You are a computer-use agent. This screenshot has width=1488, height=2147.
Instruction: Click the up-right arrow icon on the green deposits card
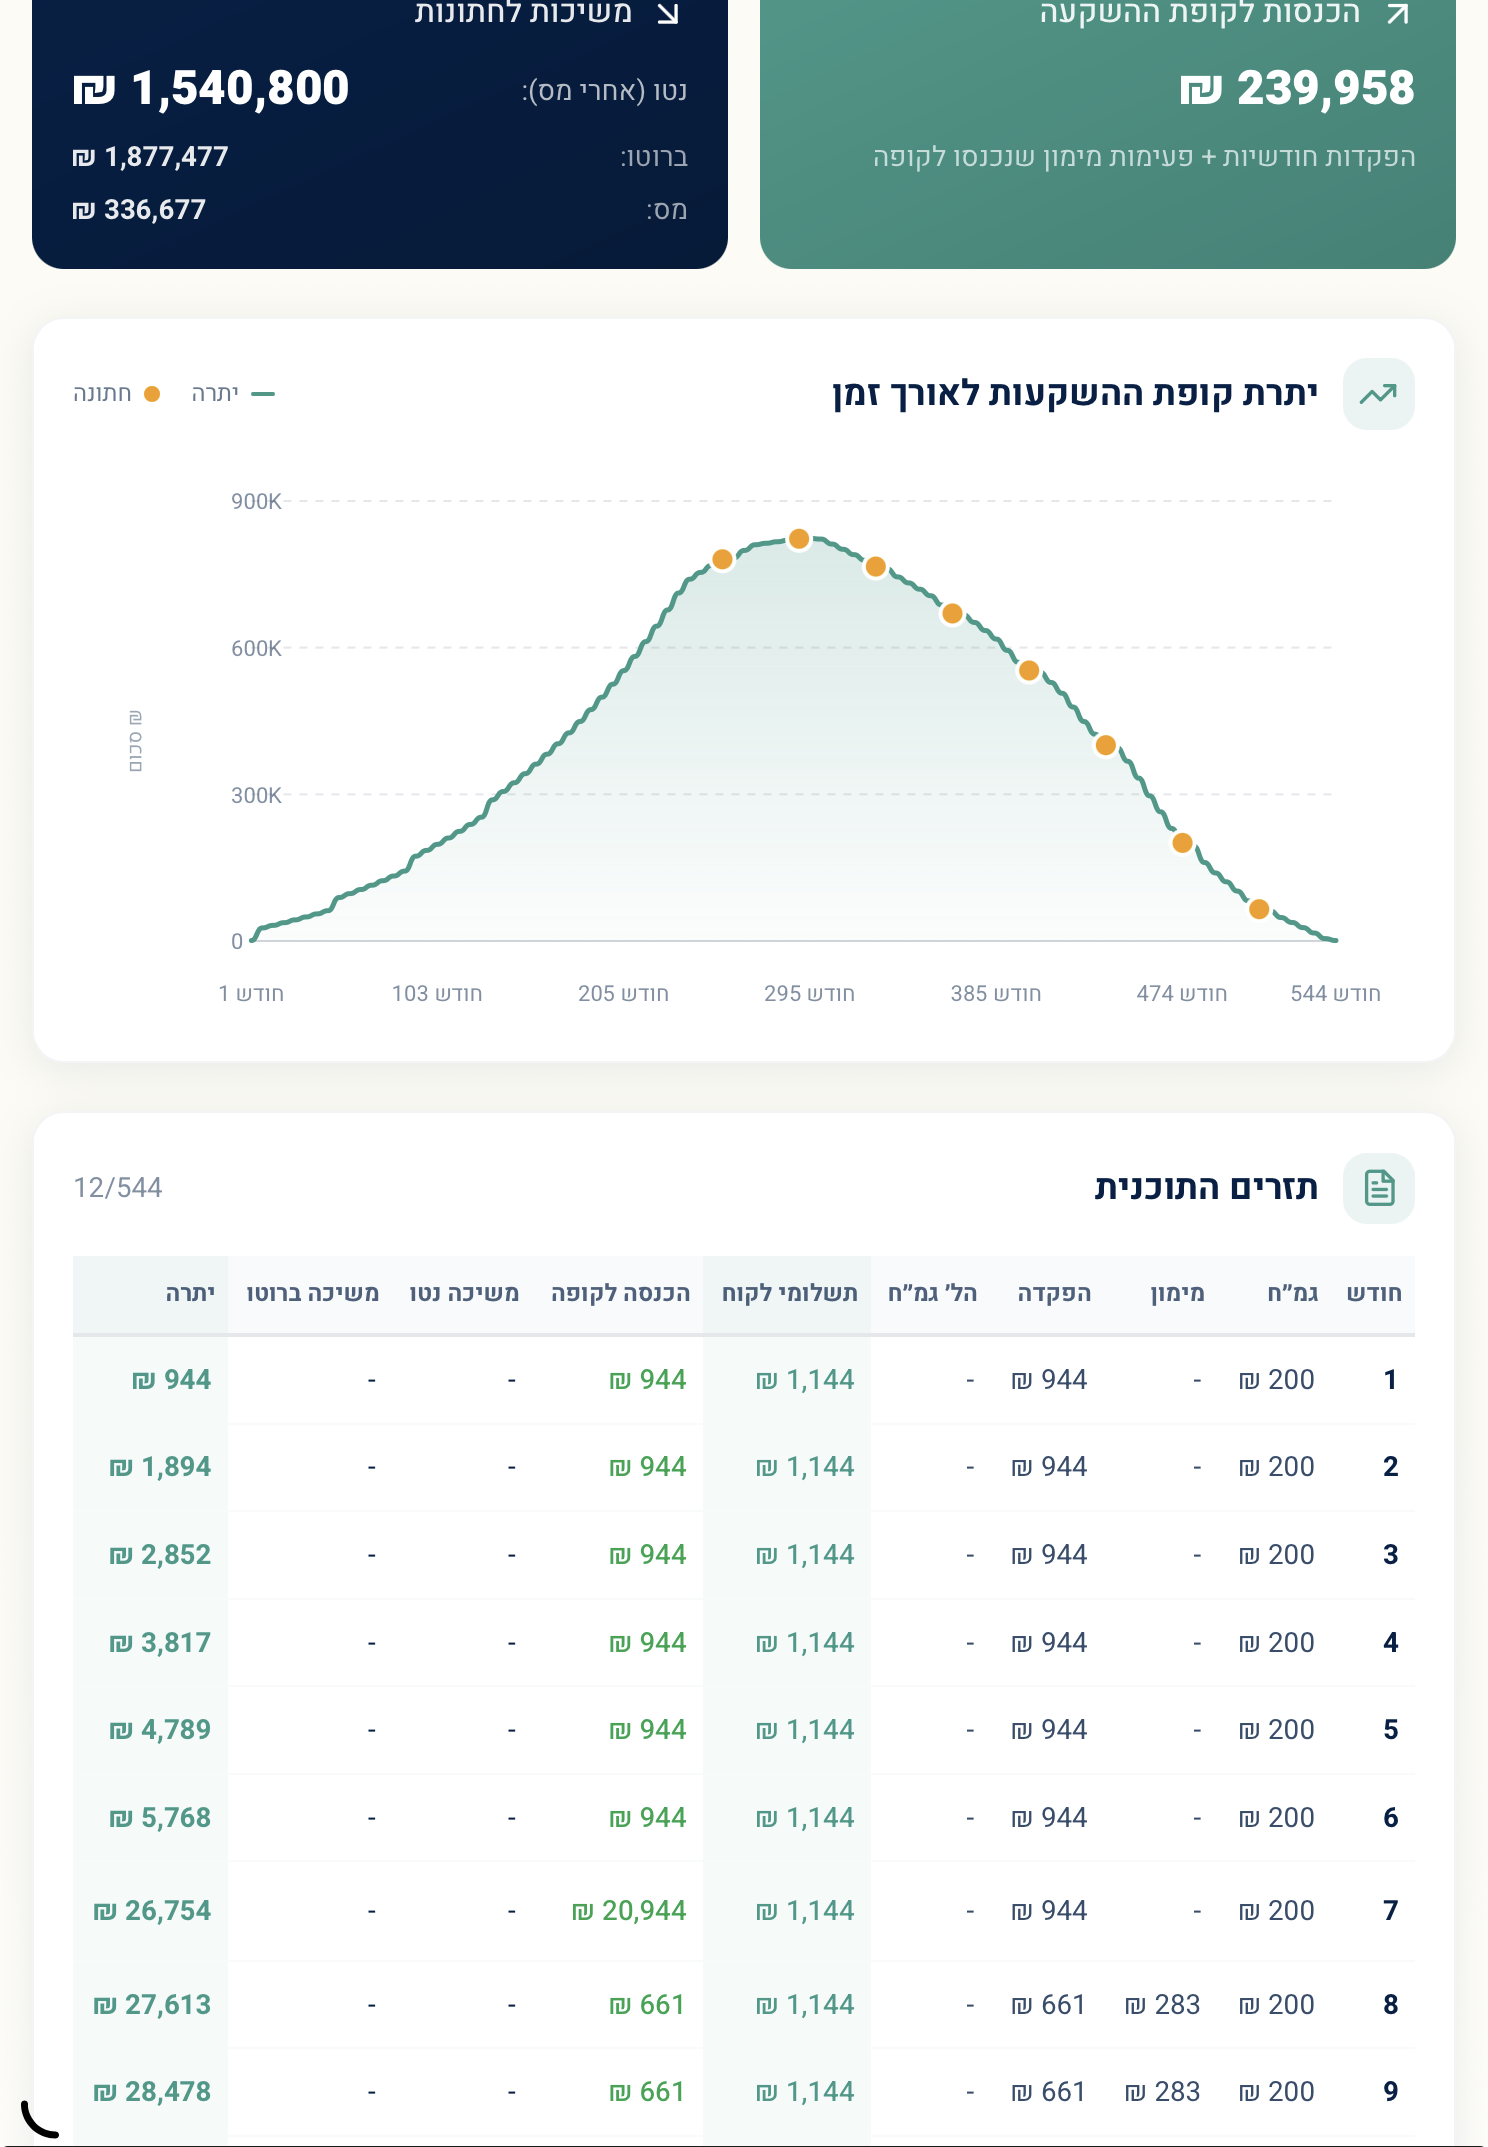pyautogui.click(x=1397, y=13)
